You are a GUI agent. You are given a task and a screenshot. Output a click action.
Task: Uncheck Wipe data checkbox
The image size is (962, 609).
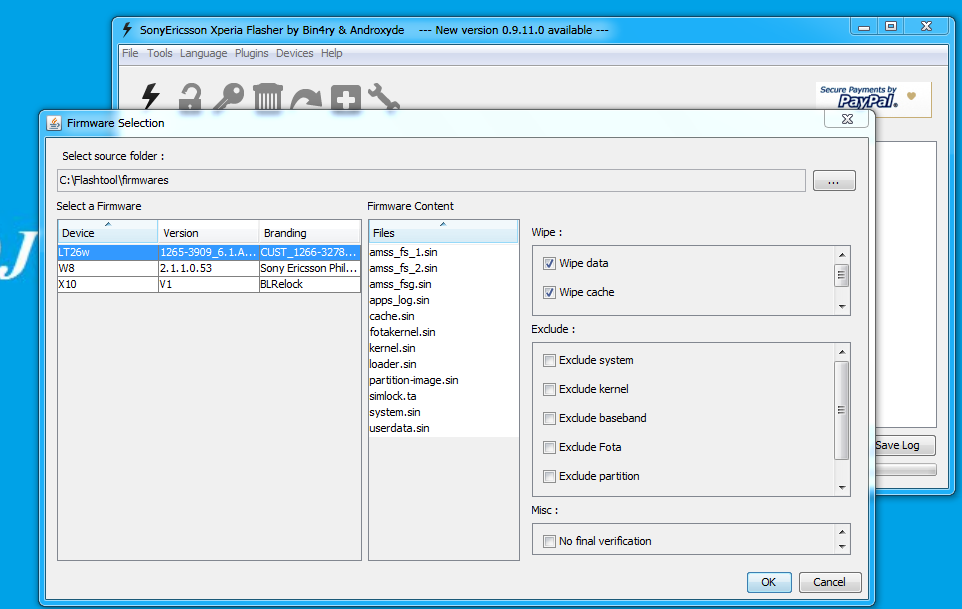pyautogui.click(x=549, y=264)
